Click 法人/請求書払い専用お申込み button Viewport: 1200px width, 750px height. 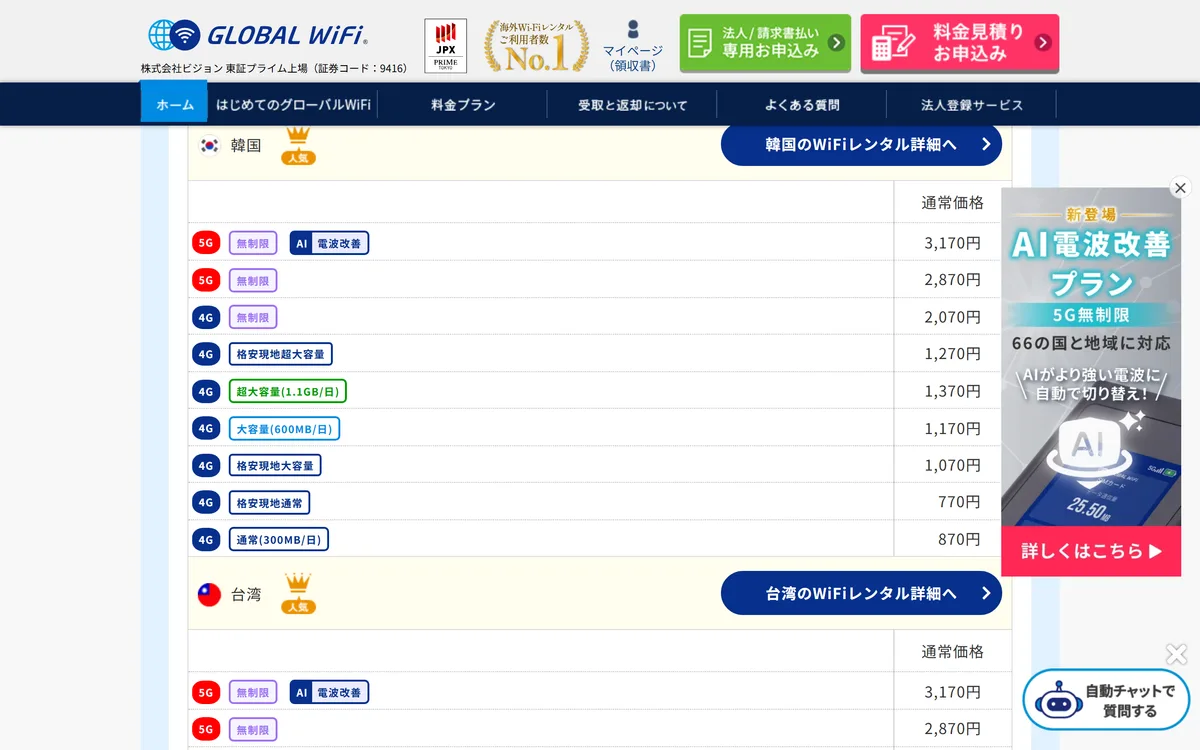click(x=765, y=43)
